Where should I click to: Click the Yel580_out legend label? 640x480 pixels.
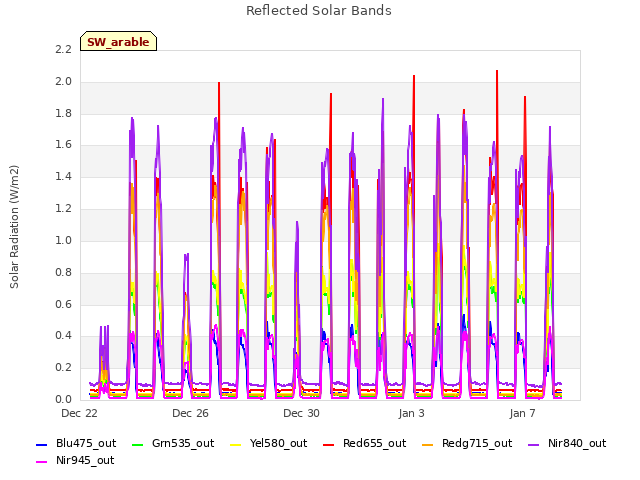(x=278, y=443)
